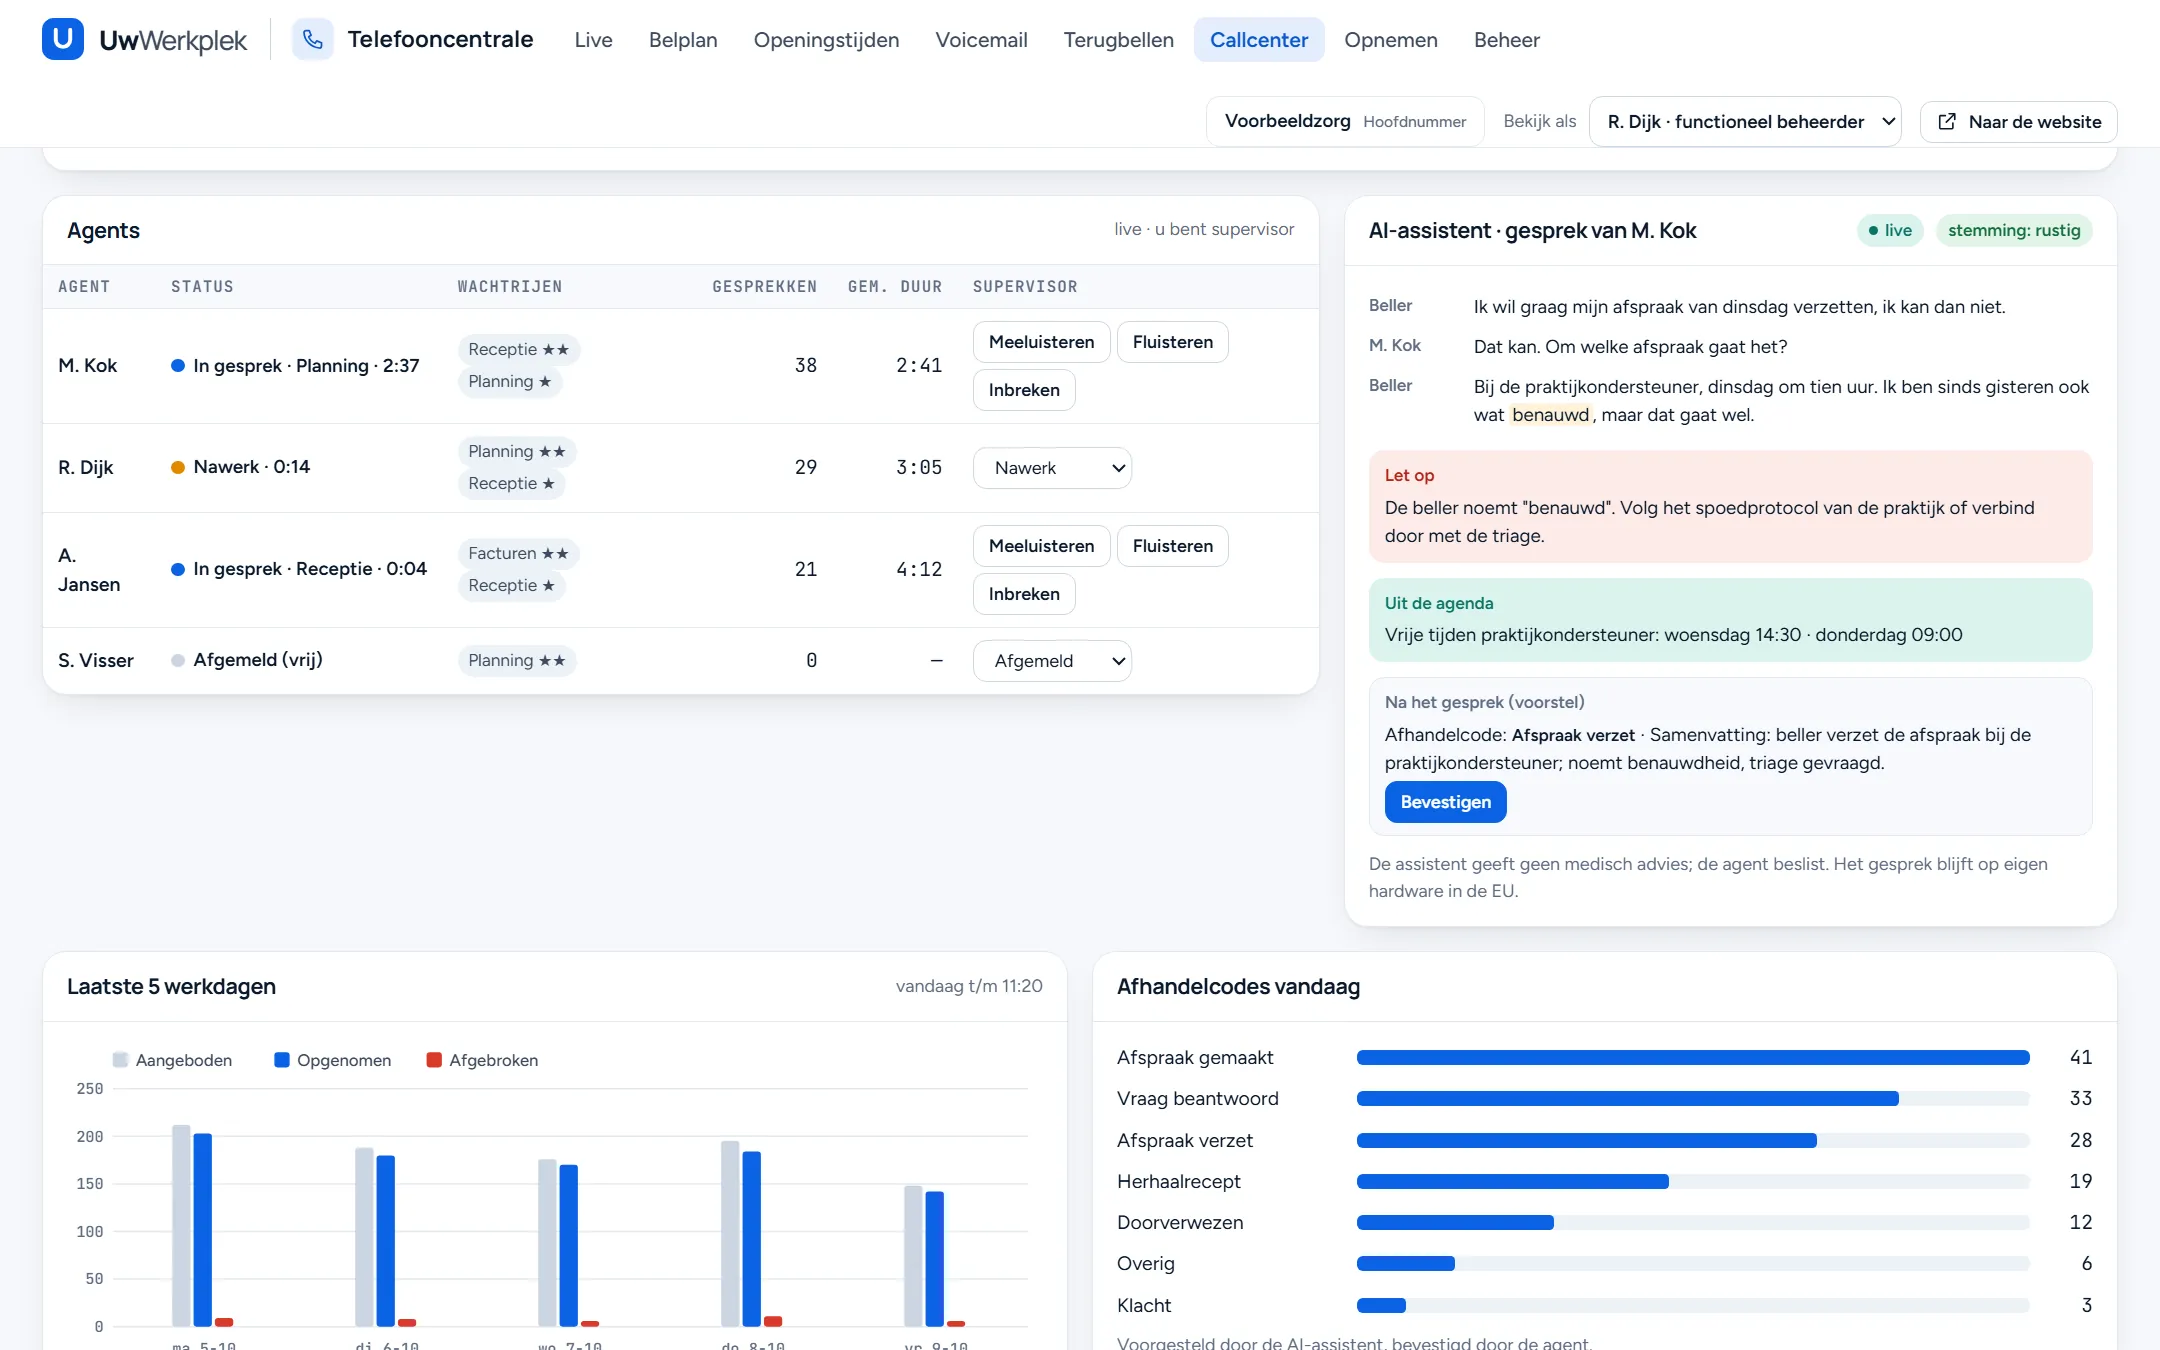Open the Live tab

[593, 40]
